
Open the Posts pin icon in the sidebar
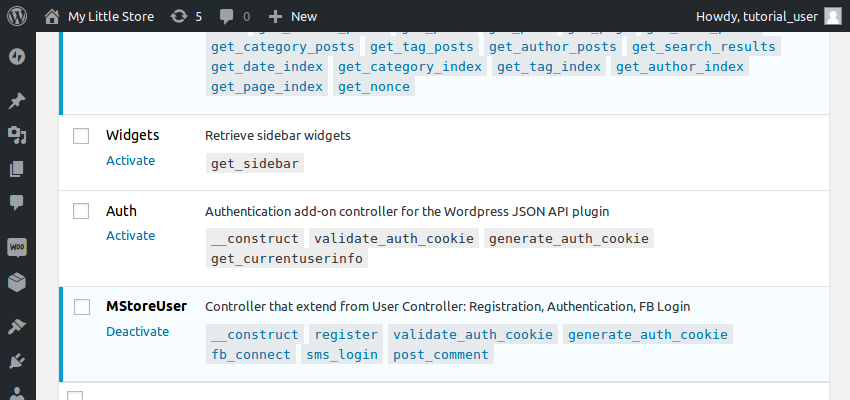17,101
